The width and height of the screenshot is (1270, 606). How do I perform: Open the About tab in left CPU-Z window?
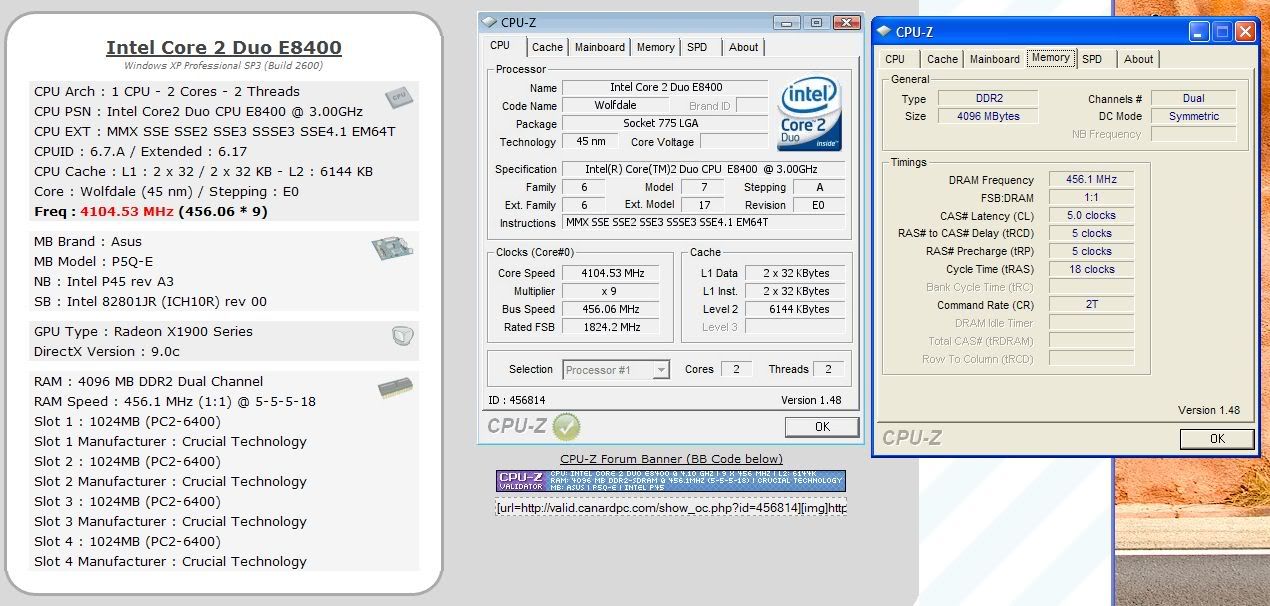pyautogui.click(x=743, y=47)
